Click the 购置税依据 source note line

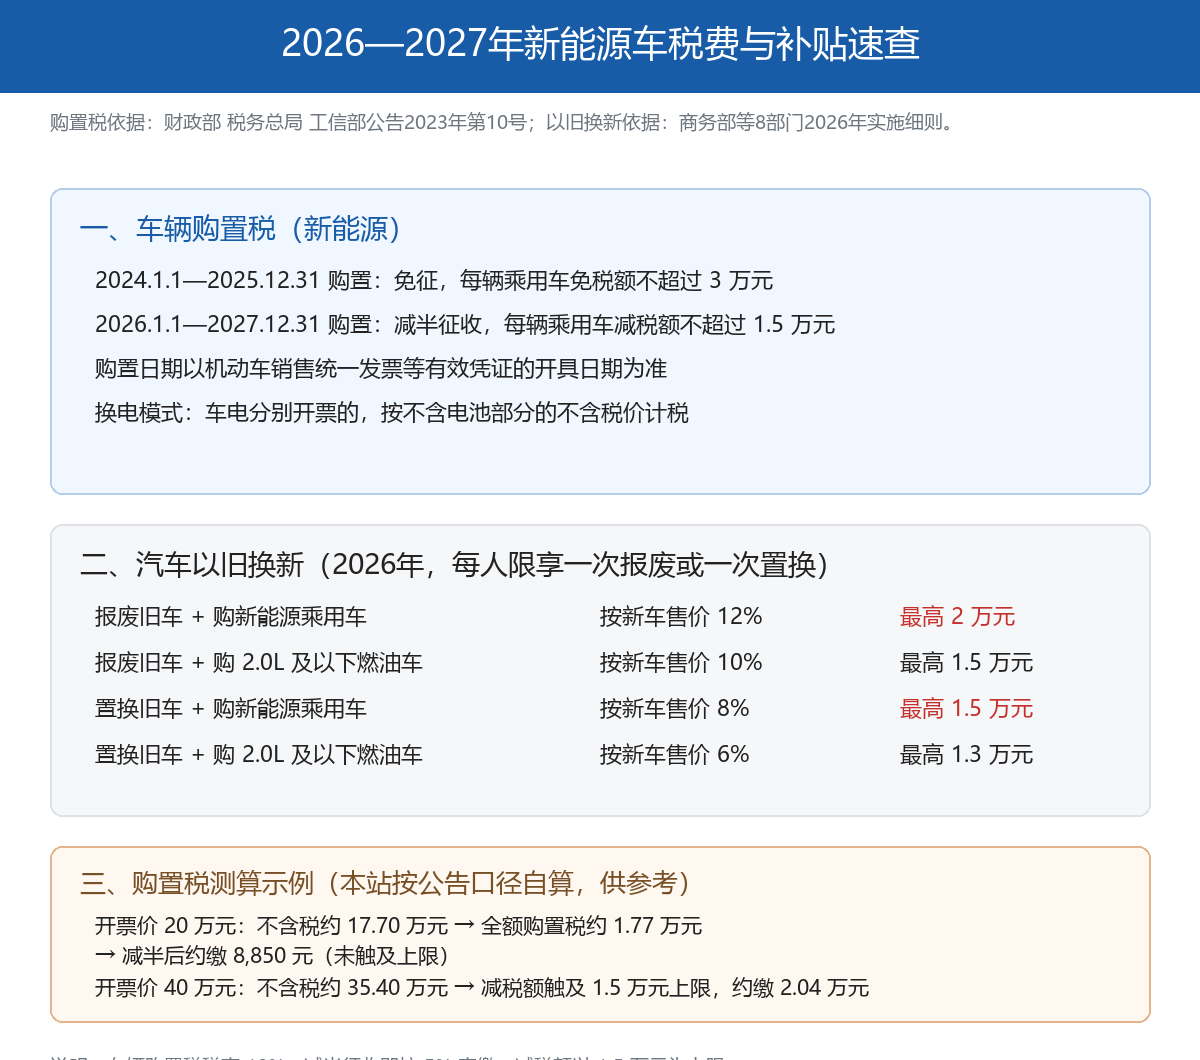tap(505, 123)
